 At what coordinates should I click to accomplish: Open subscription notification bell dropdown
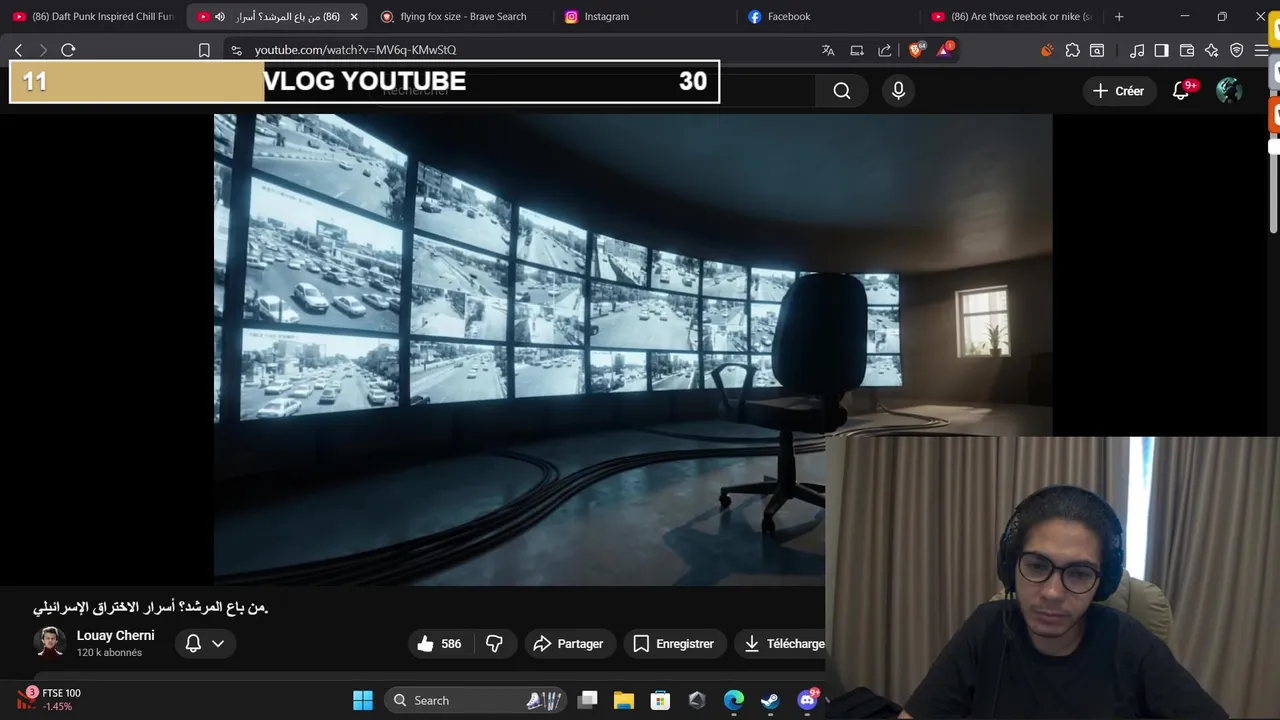[x=205, y=644]
